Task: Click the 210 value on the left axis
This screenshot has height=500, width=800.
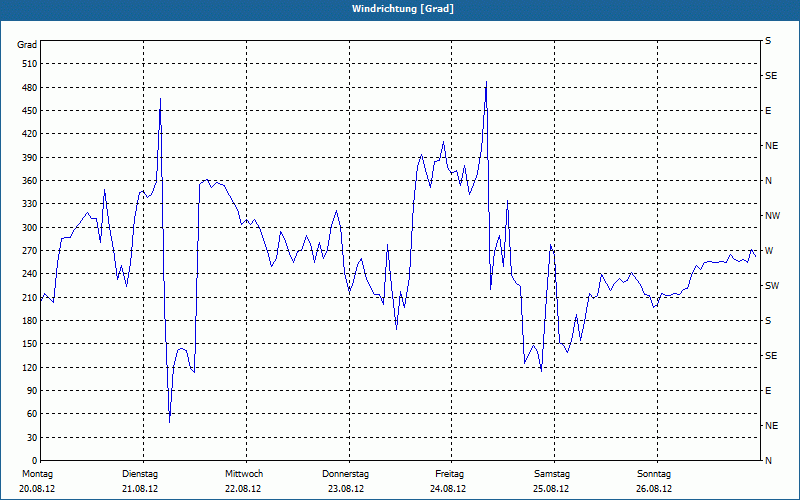Action: tap(30, 297)
